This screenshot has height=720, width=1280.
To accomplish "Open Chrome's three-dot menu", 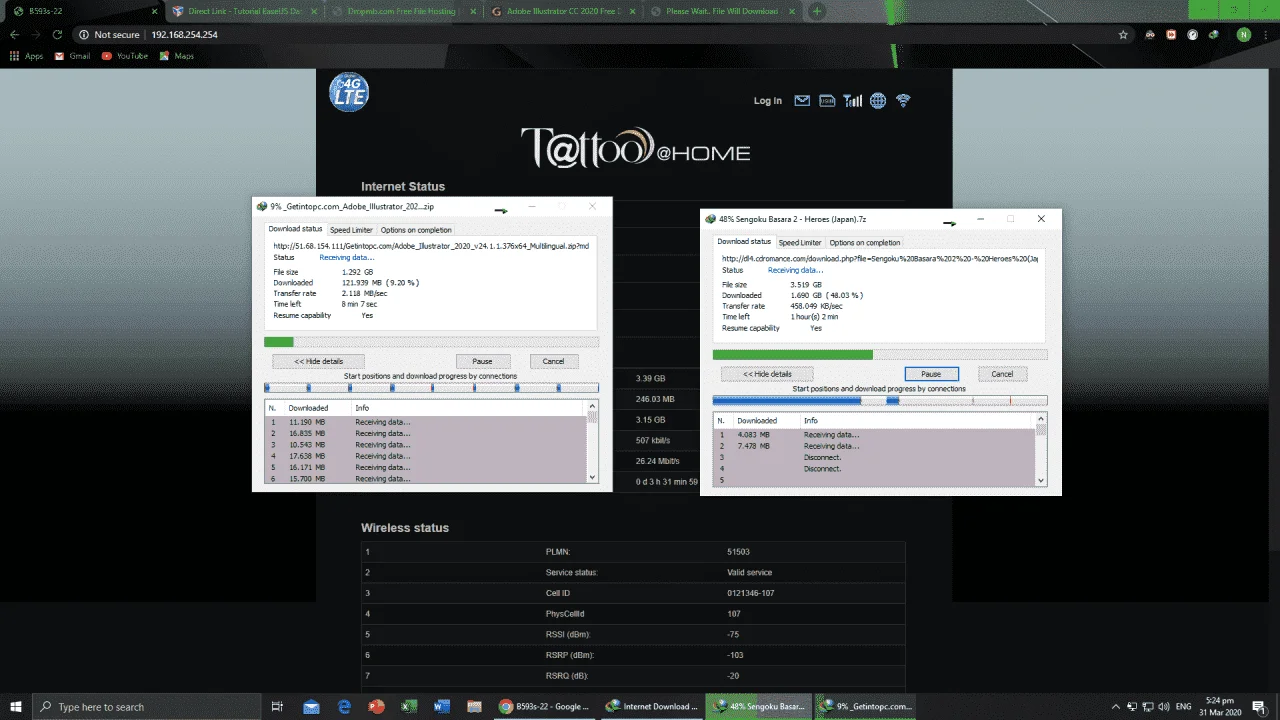I will pos(1265,34).
